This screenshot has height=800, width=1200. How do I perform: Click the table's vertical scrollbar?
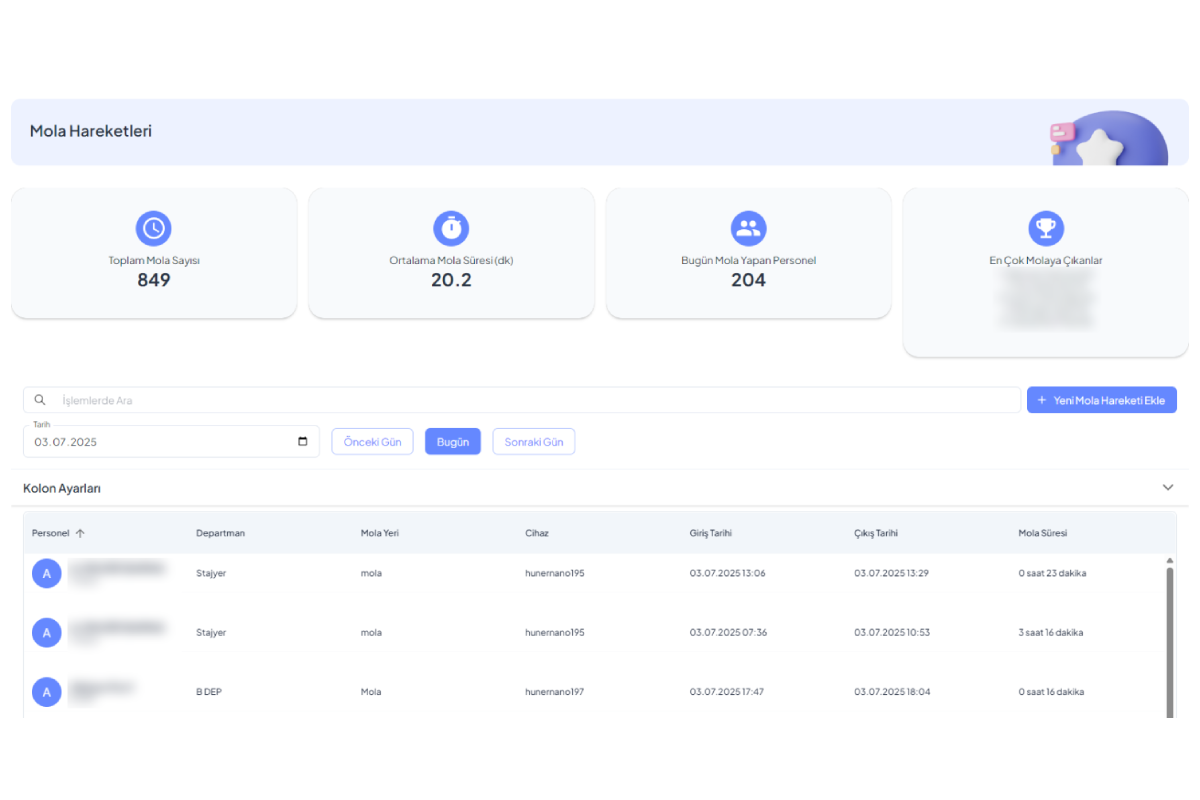coord(1169,640)
